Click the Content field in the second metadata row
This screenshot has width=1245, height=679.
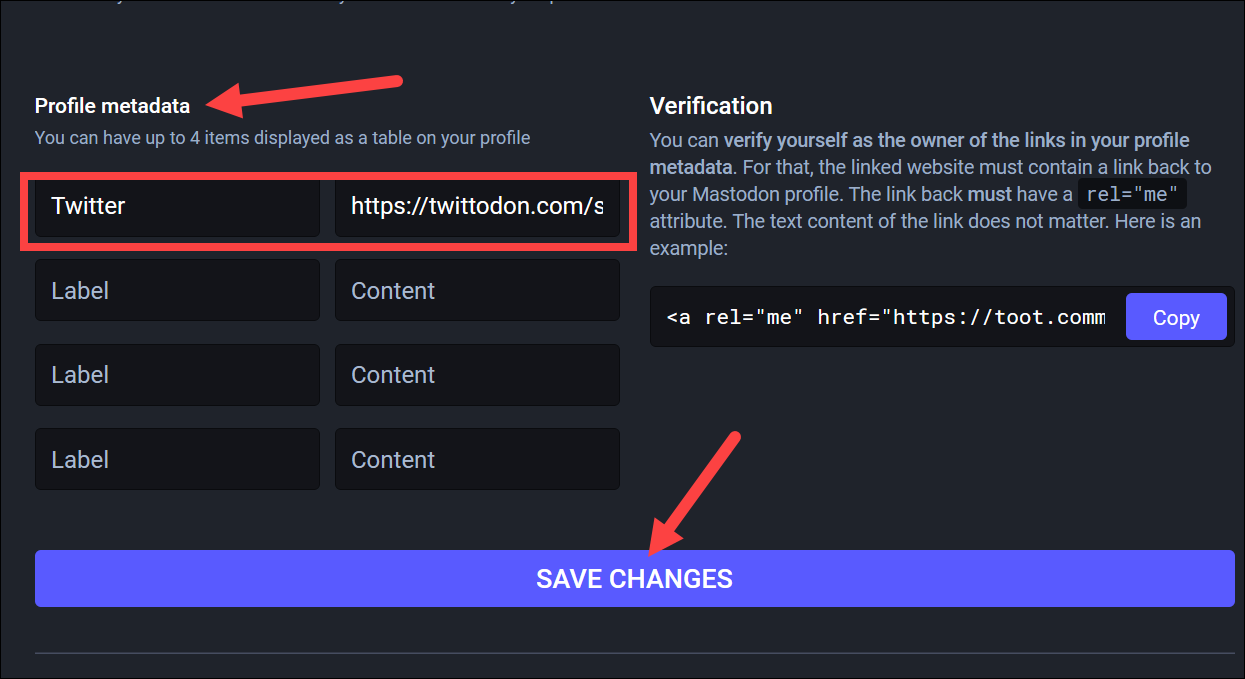tap(477, 290)
